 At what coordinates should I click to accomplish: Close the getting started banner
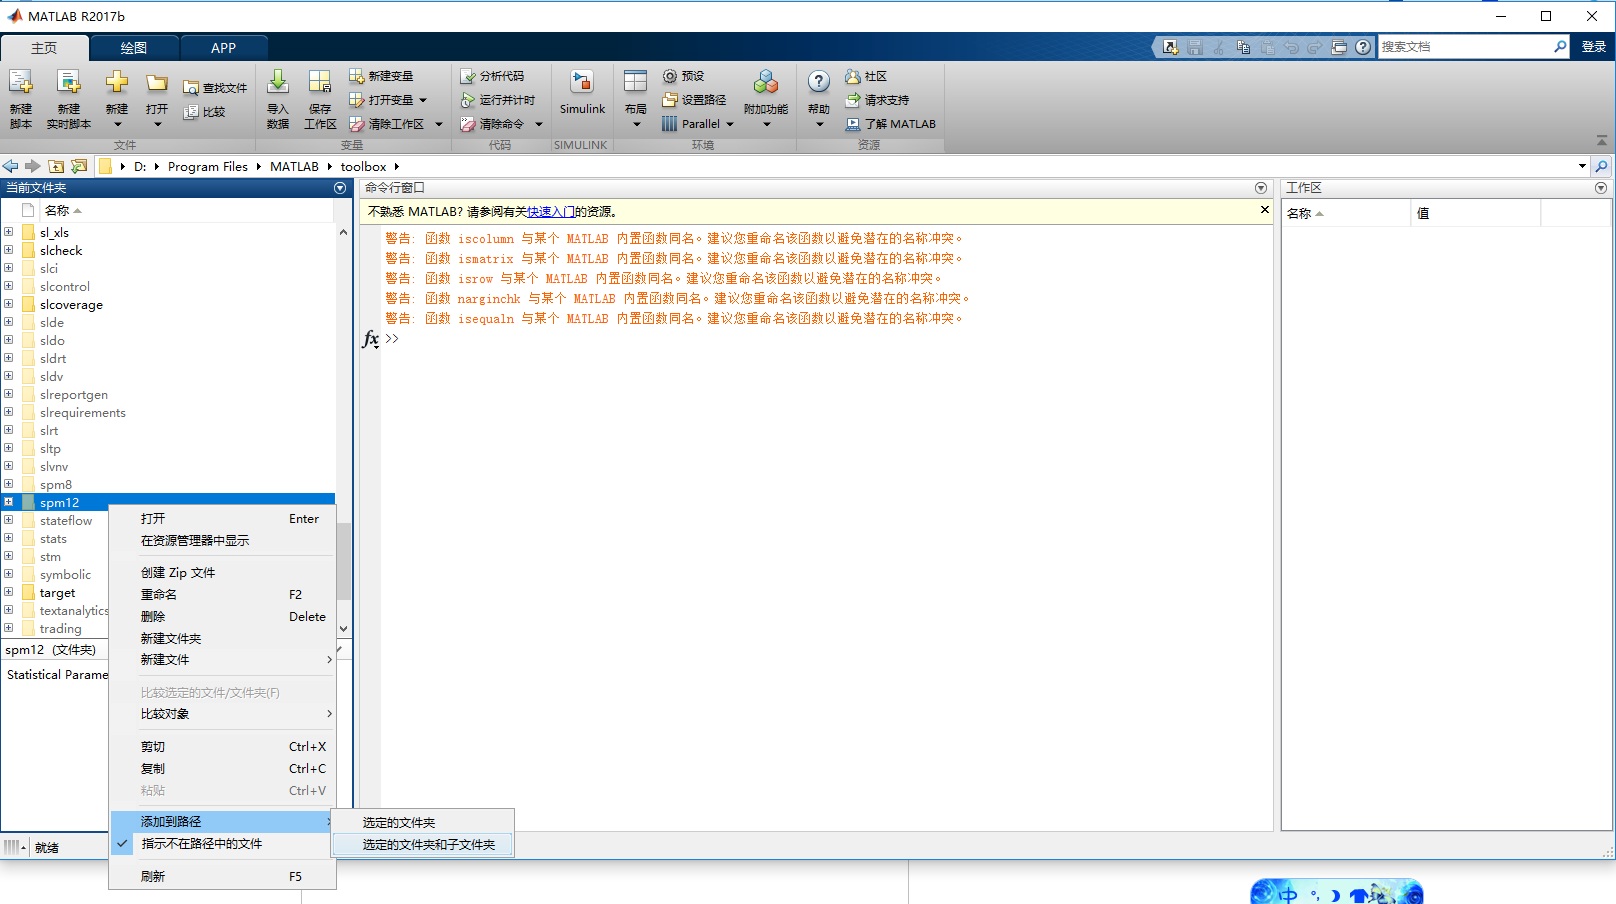tap(1264, 210)
